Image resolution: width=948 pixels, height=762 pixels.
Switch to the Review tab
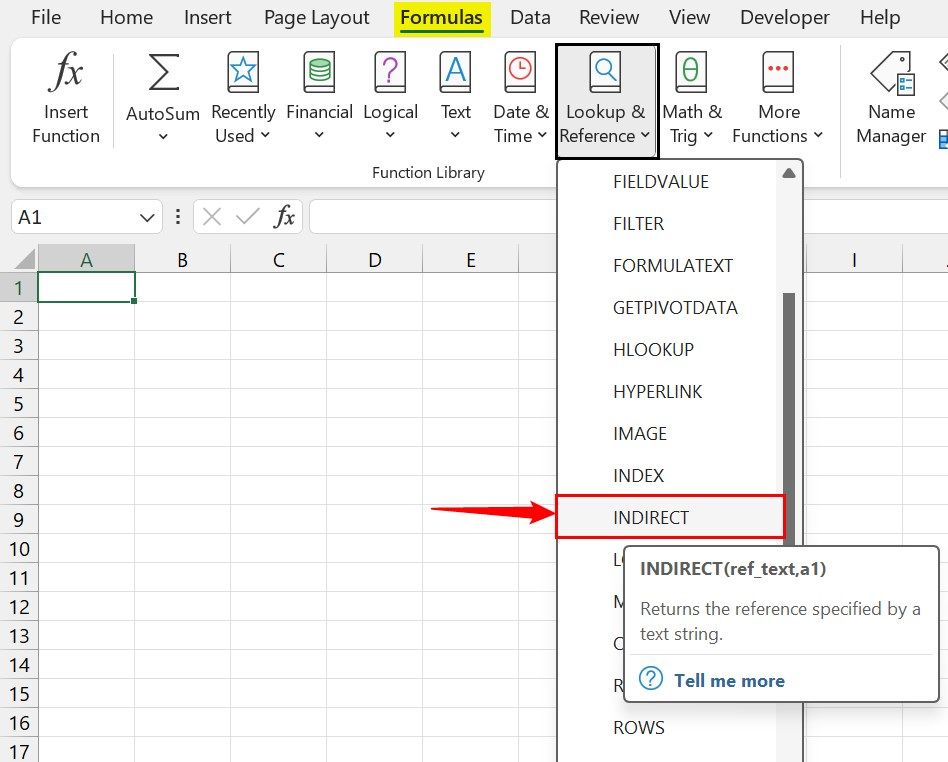[609, 18]
